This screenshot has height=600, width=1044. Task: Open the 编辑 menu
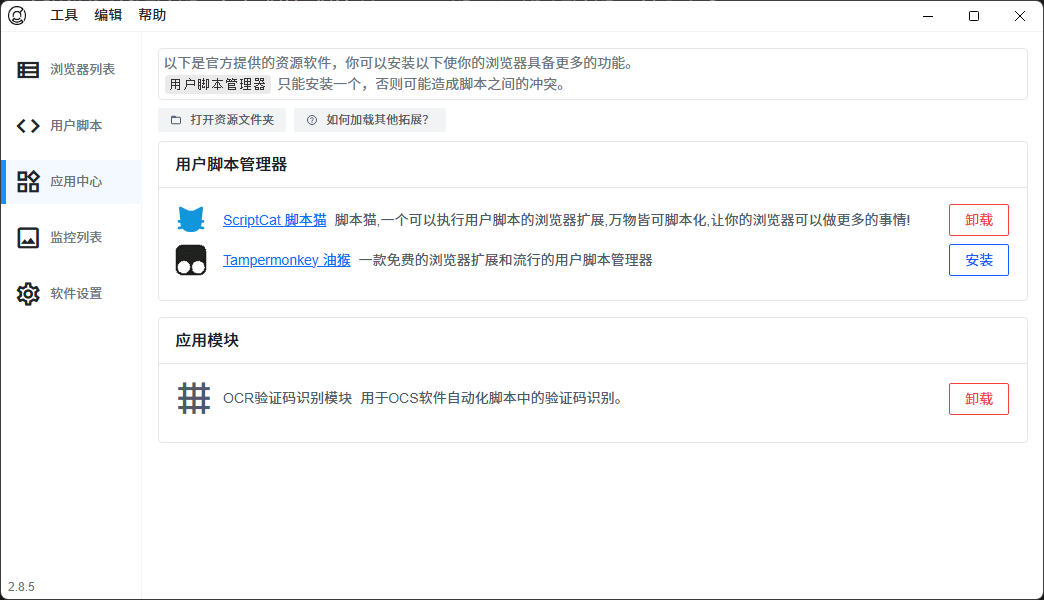pyautogui.click(x=108, y=16)
